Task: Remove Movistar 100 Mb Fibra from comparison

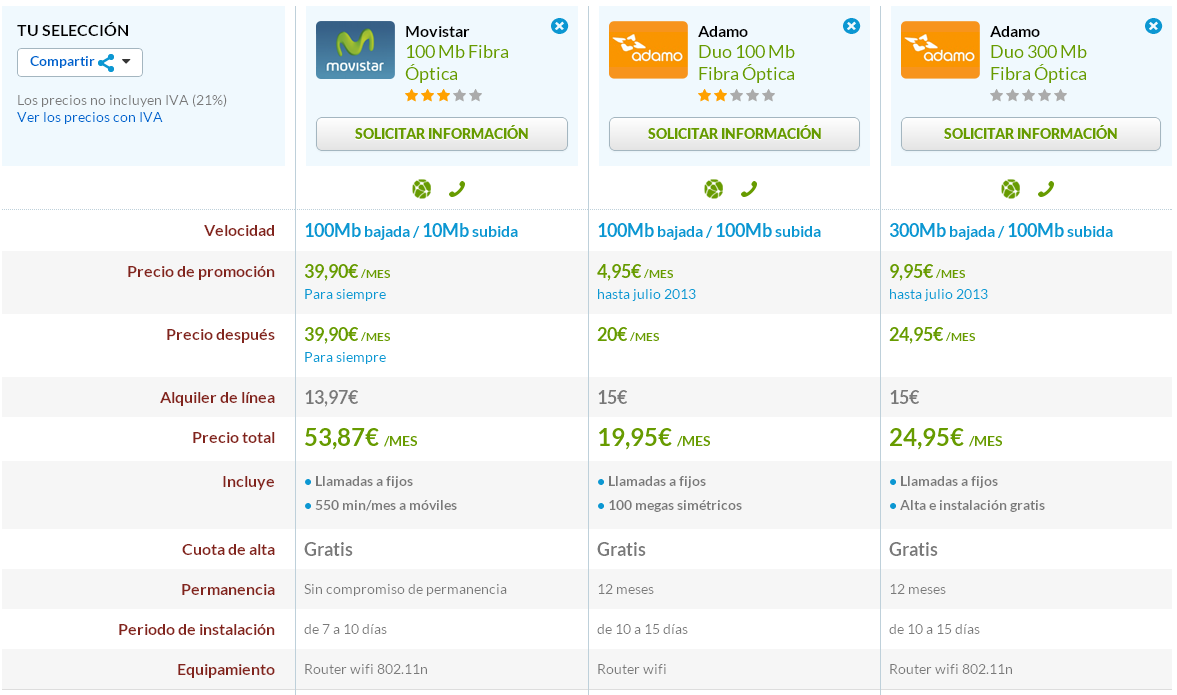Action: click(x=559, y=26)
